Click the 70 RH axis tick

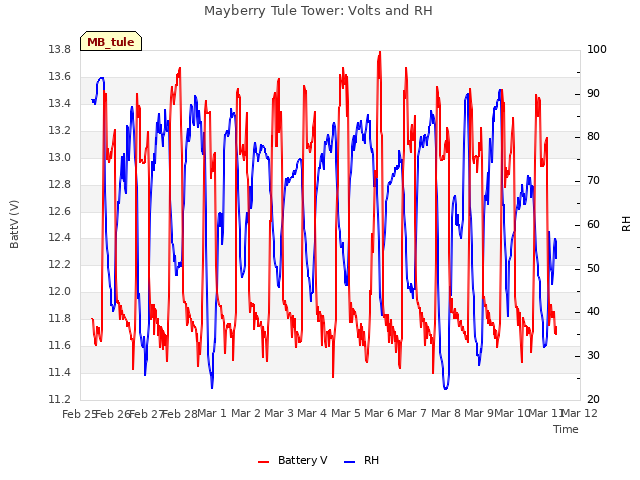593,180
